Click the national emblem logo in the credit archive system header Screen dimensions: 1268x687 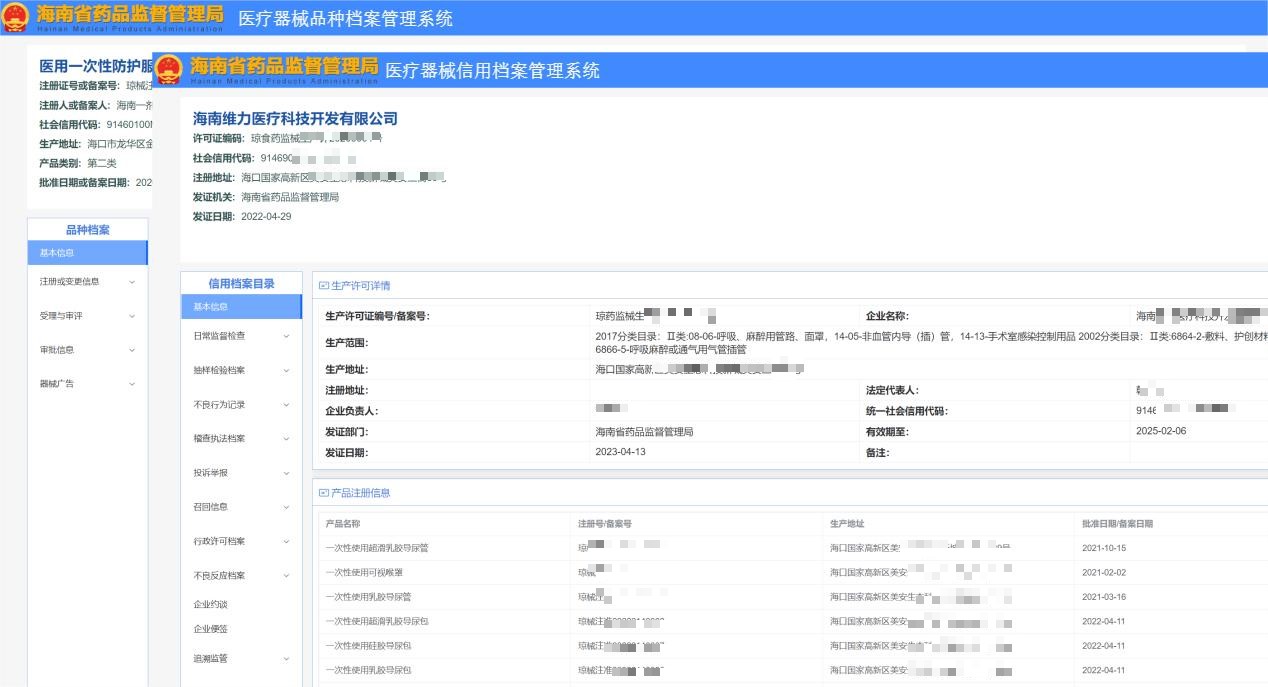169,69
